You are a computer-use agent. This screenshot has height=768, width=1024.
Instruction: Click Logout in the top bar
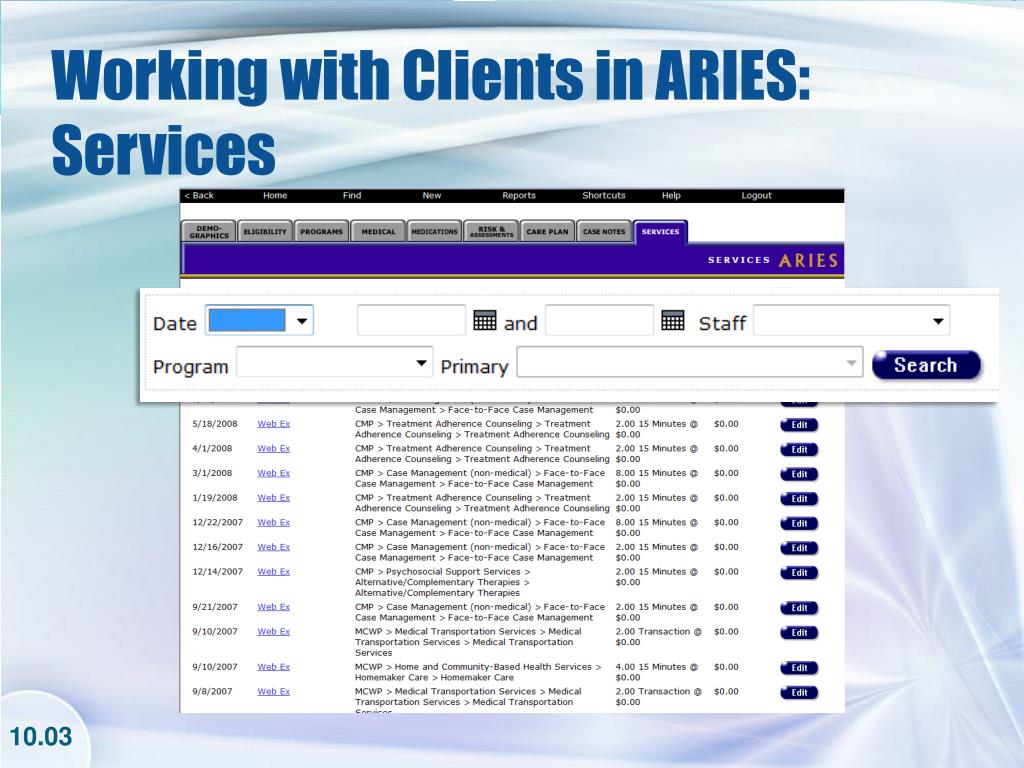coord(757,195)
